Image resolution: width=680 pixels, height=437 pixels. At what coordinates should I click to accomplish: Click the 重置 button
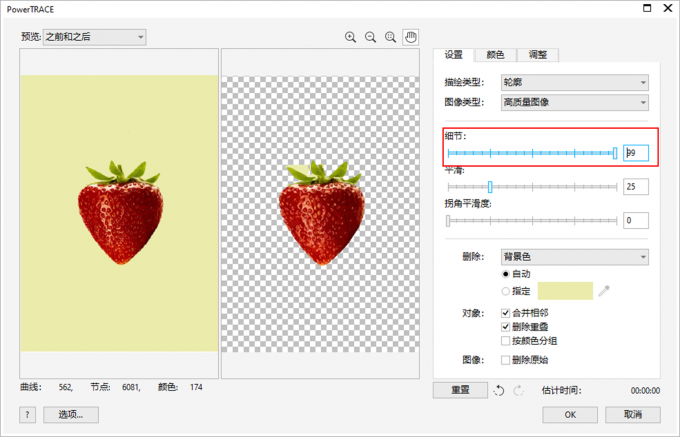[459, 391]
